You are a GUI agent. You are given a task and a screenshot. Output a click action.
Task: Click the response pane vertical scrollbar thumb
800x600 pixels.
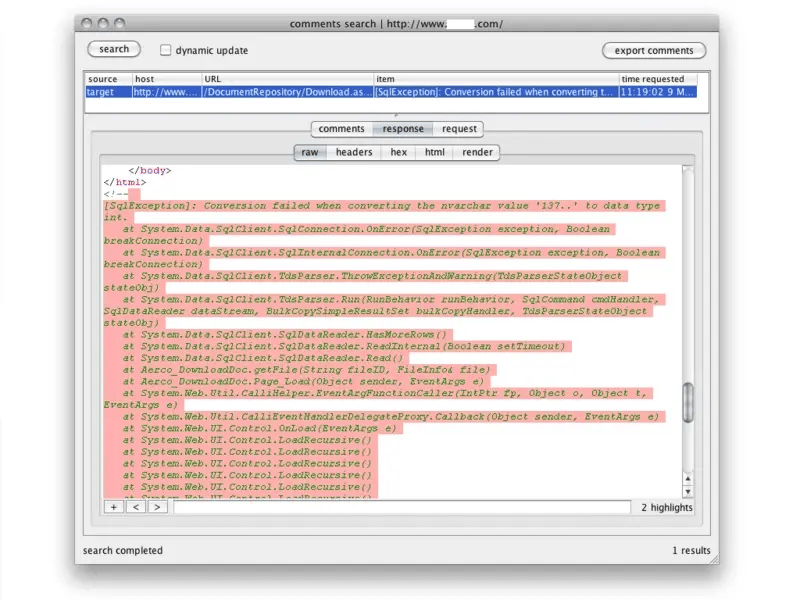687,402
